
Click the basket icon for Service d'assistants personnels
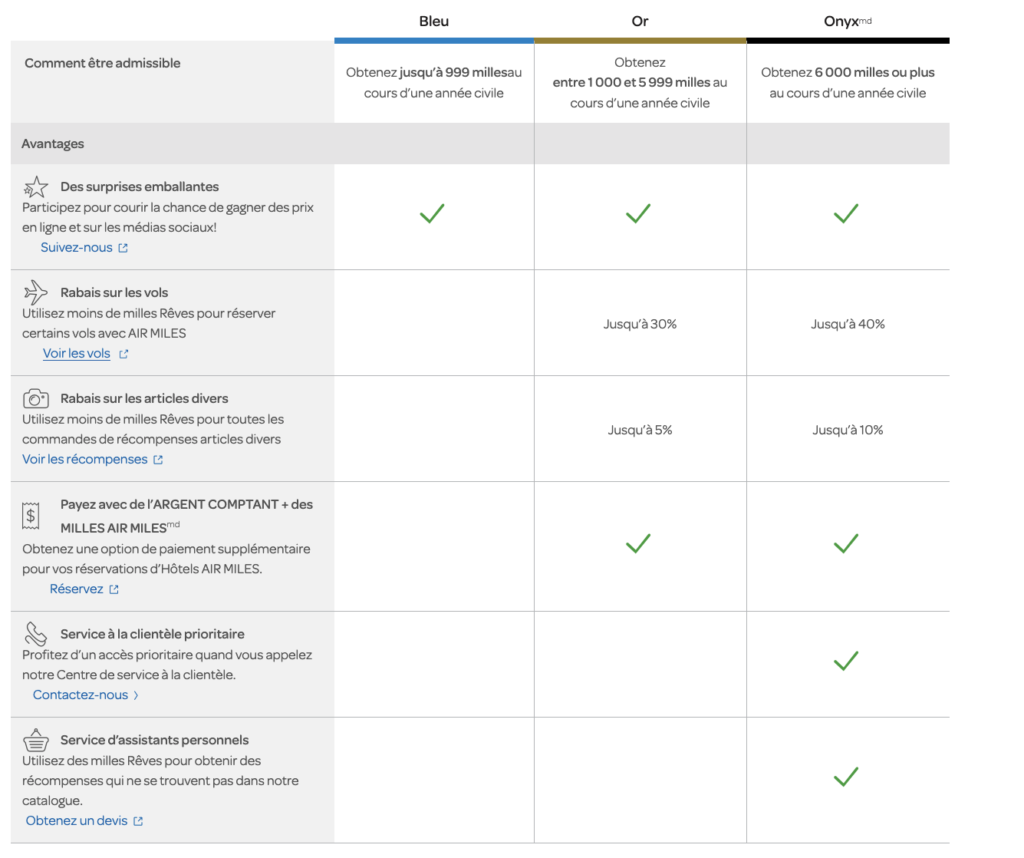pyautogui.click(x=36, y=740)
